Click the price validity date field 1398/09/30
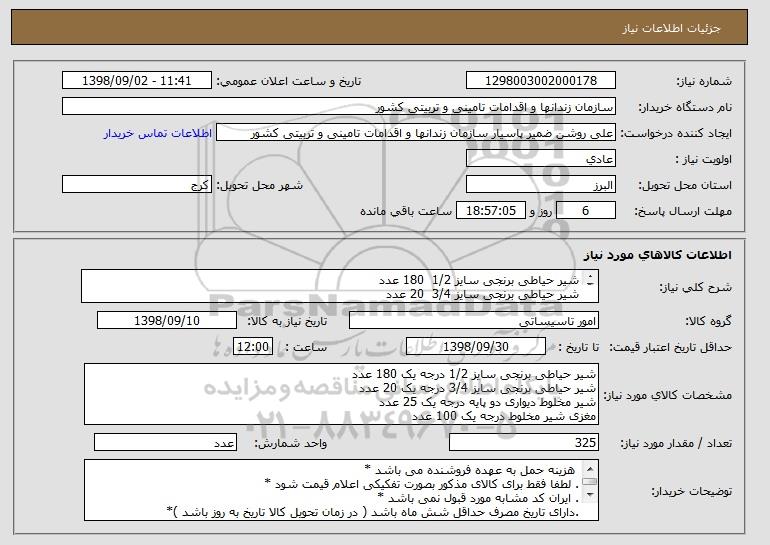Screen dimensions: 770x545 tap(476, 347)
